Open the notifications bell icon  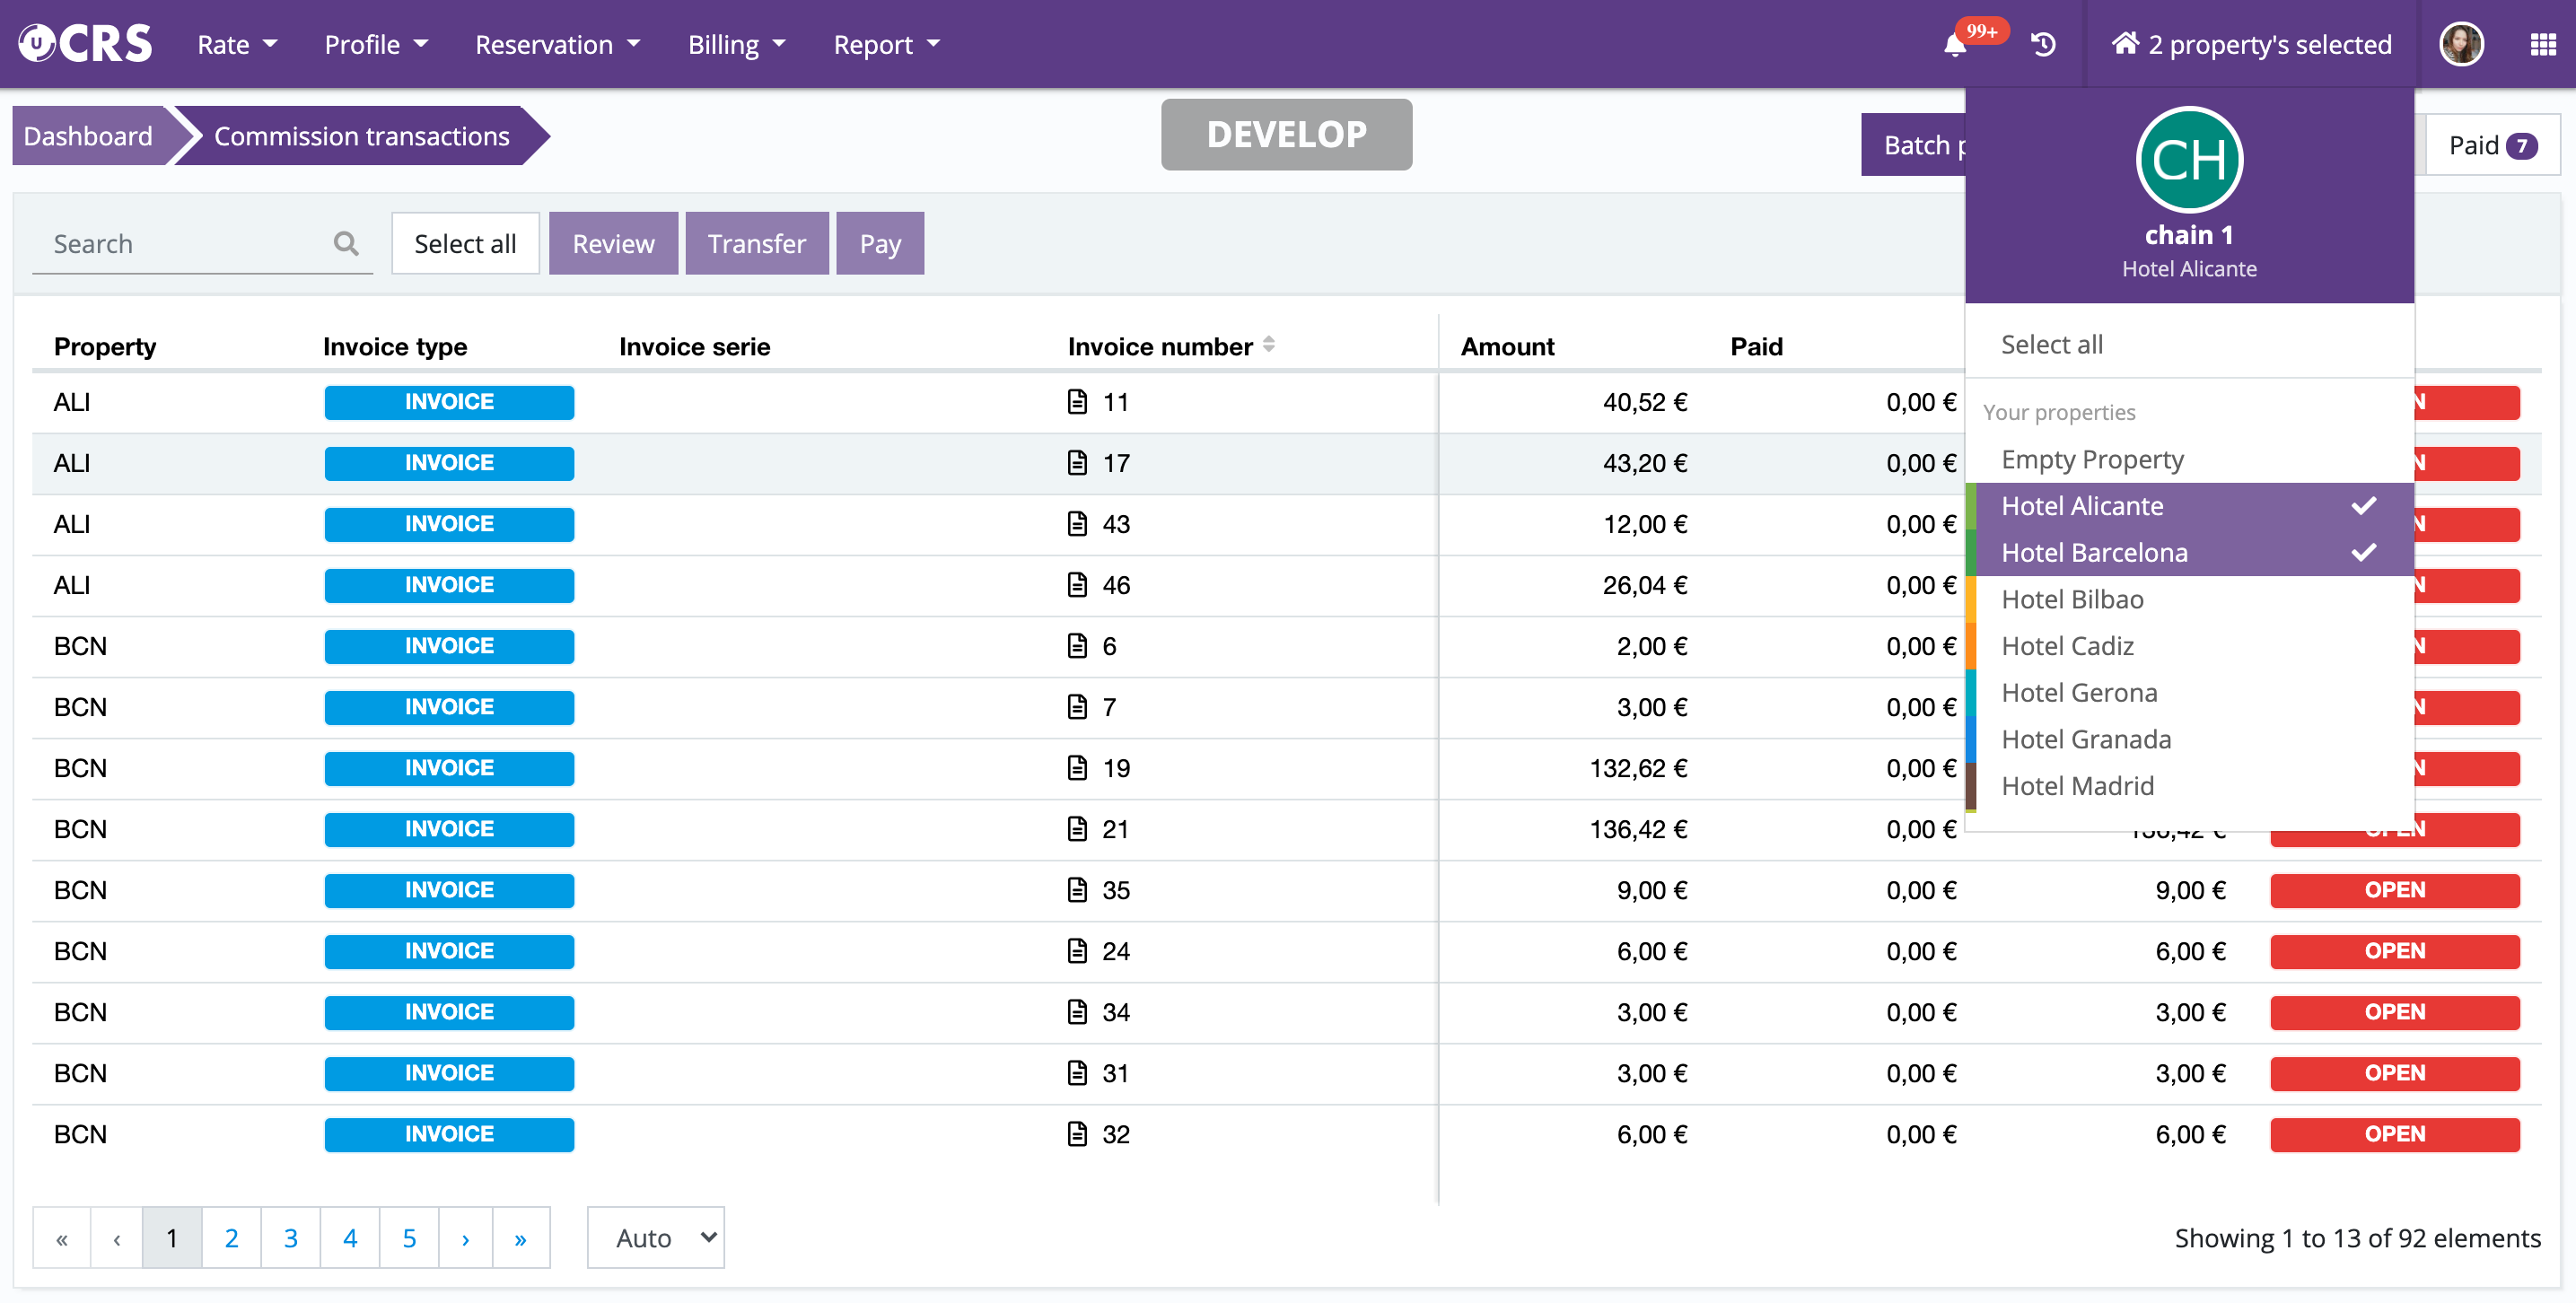click(x=1955, y=45)
